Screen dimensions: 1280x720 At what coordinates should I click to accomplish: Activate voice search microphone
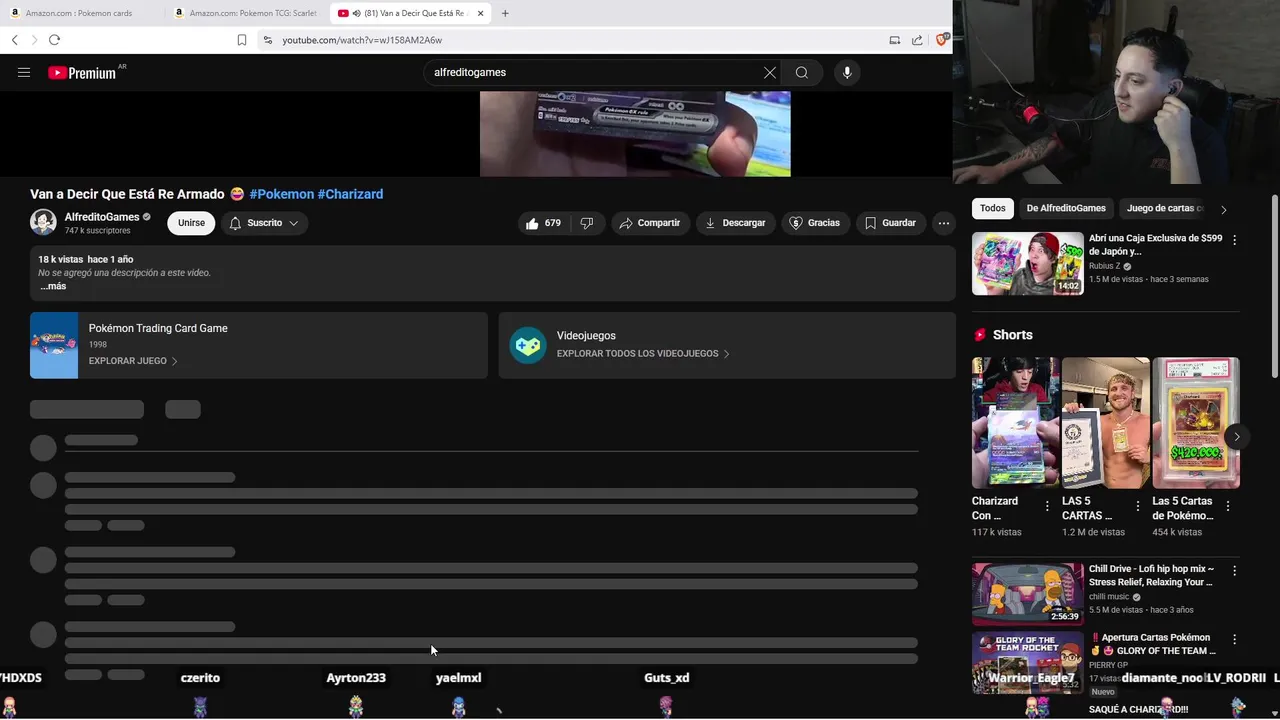pyautogui.click(x=847, y=73)
